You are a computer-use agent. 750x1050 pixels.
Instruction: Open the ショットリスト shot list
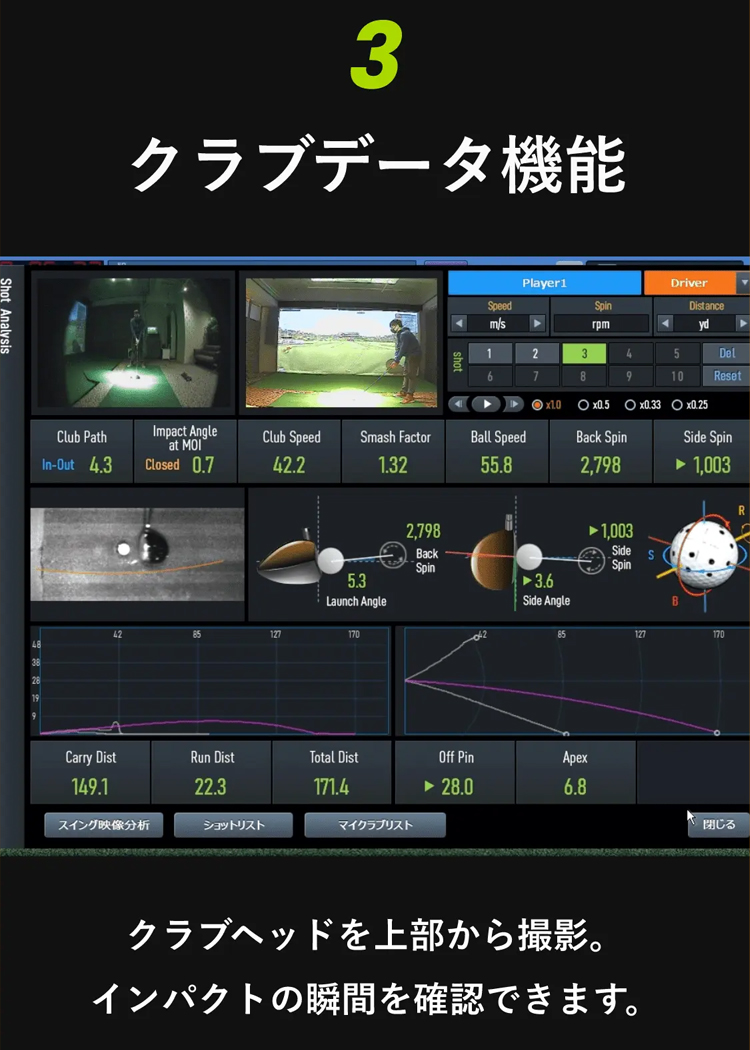[234, 825]
